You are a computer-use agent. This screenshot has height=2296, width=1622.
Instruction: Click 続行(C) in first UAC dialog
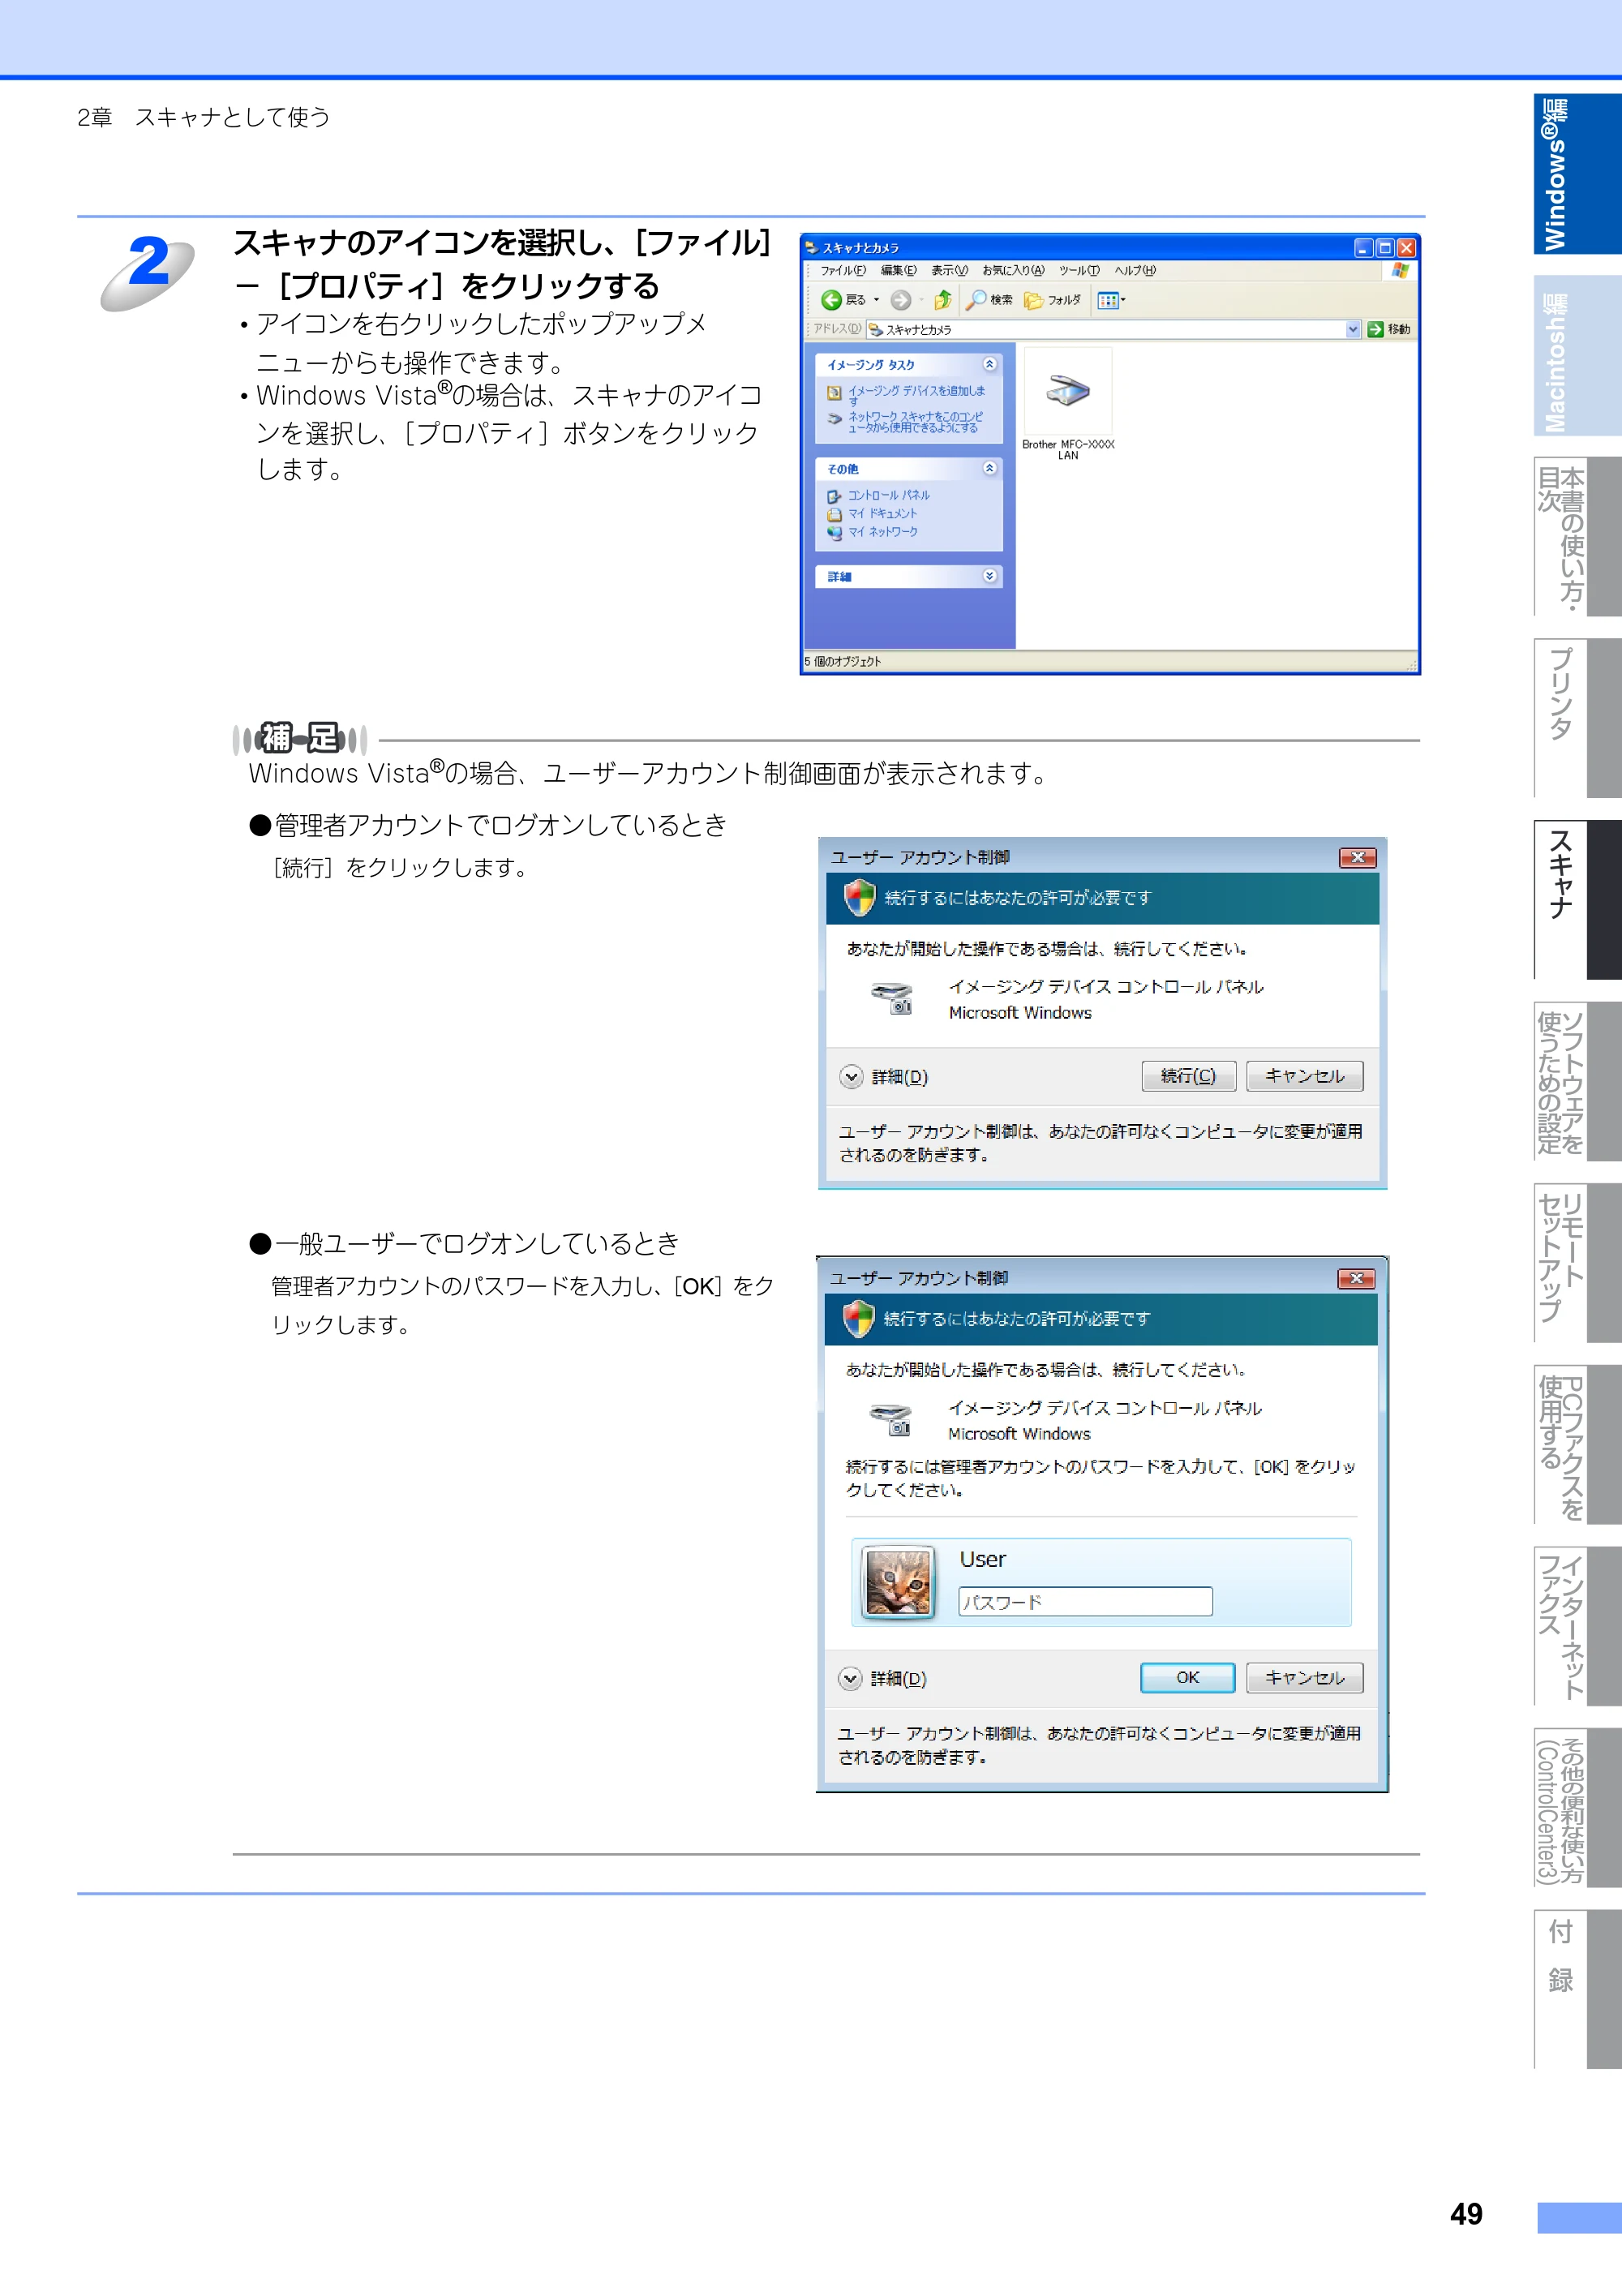(1188, 1076)
